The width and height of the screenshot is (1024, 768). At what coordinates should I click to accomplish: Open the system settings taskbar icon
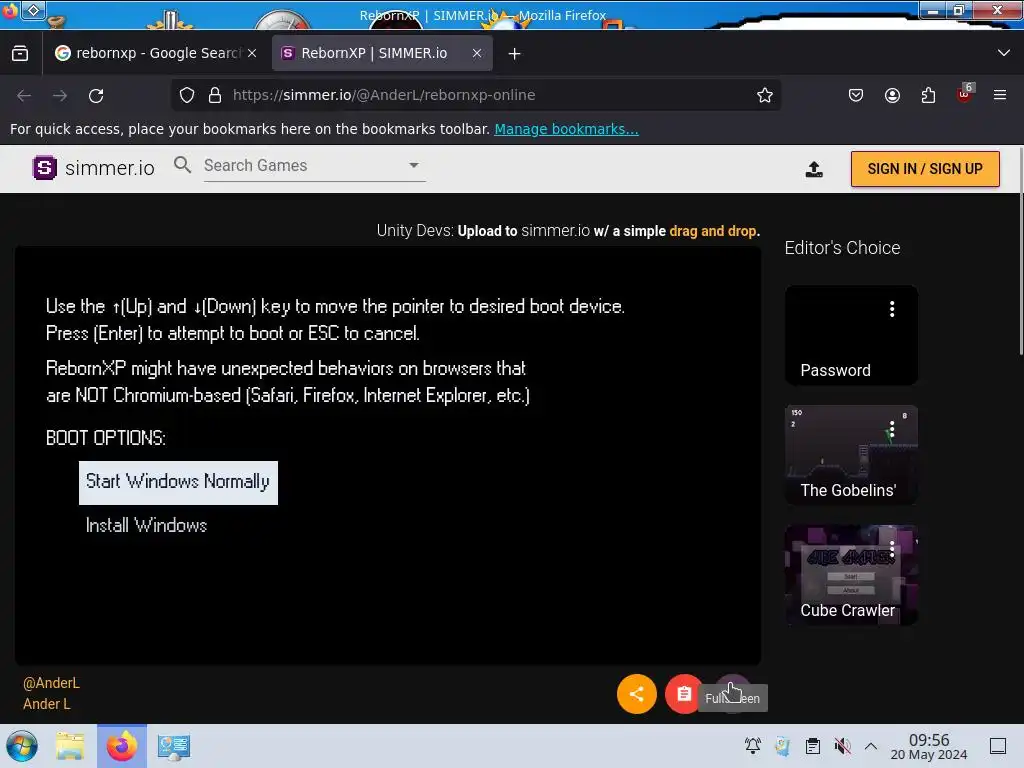pos(174,746)
